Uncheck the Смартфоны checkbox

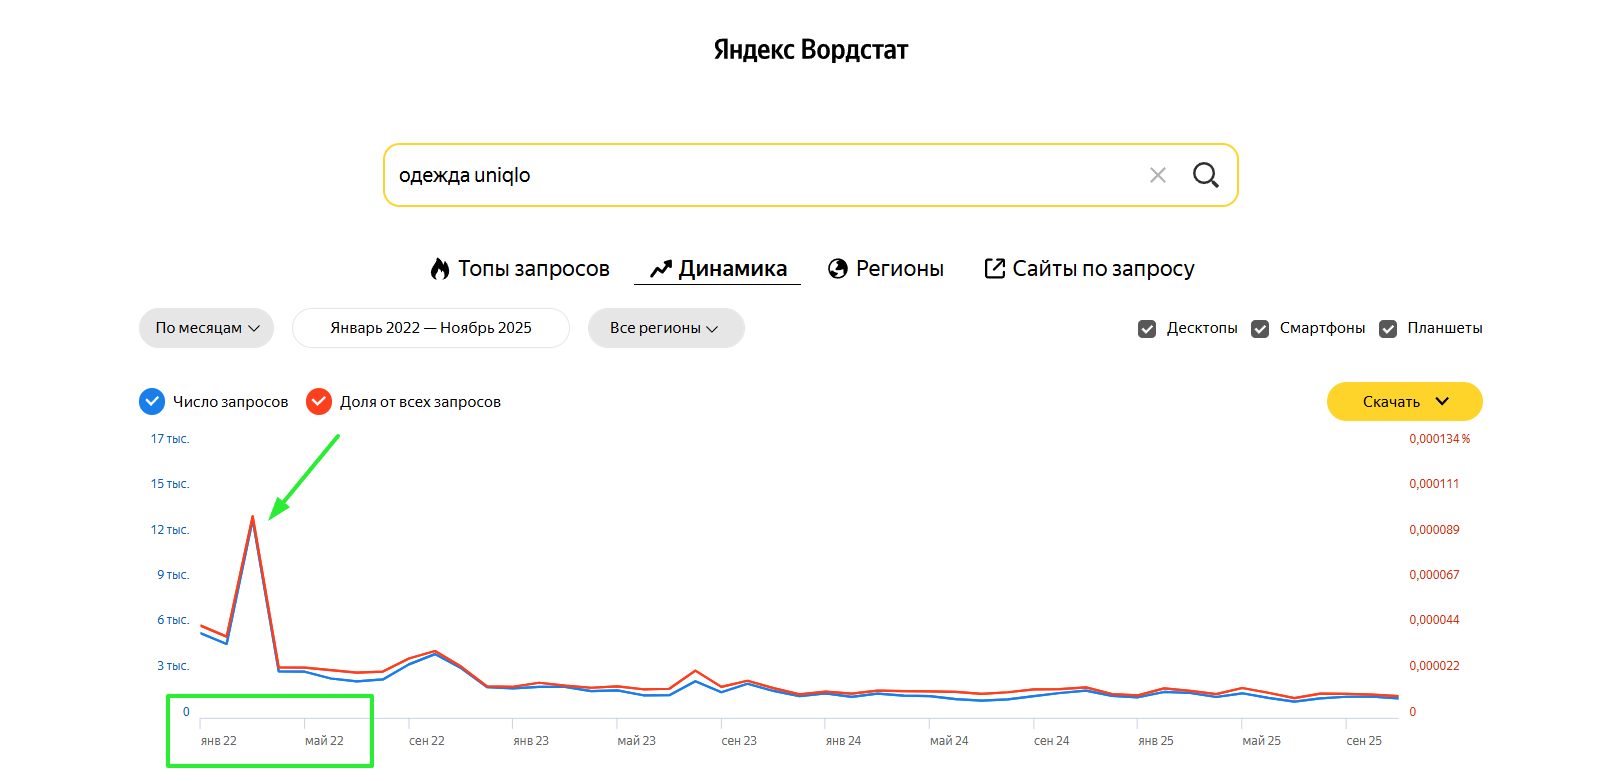pos(1260,328)
